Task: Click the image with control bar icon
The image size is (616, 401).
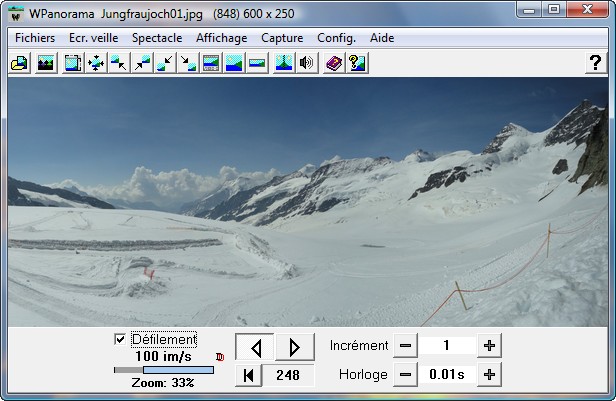Action: [x=211, y=63]
